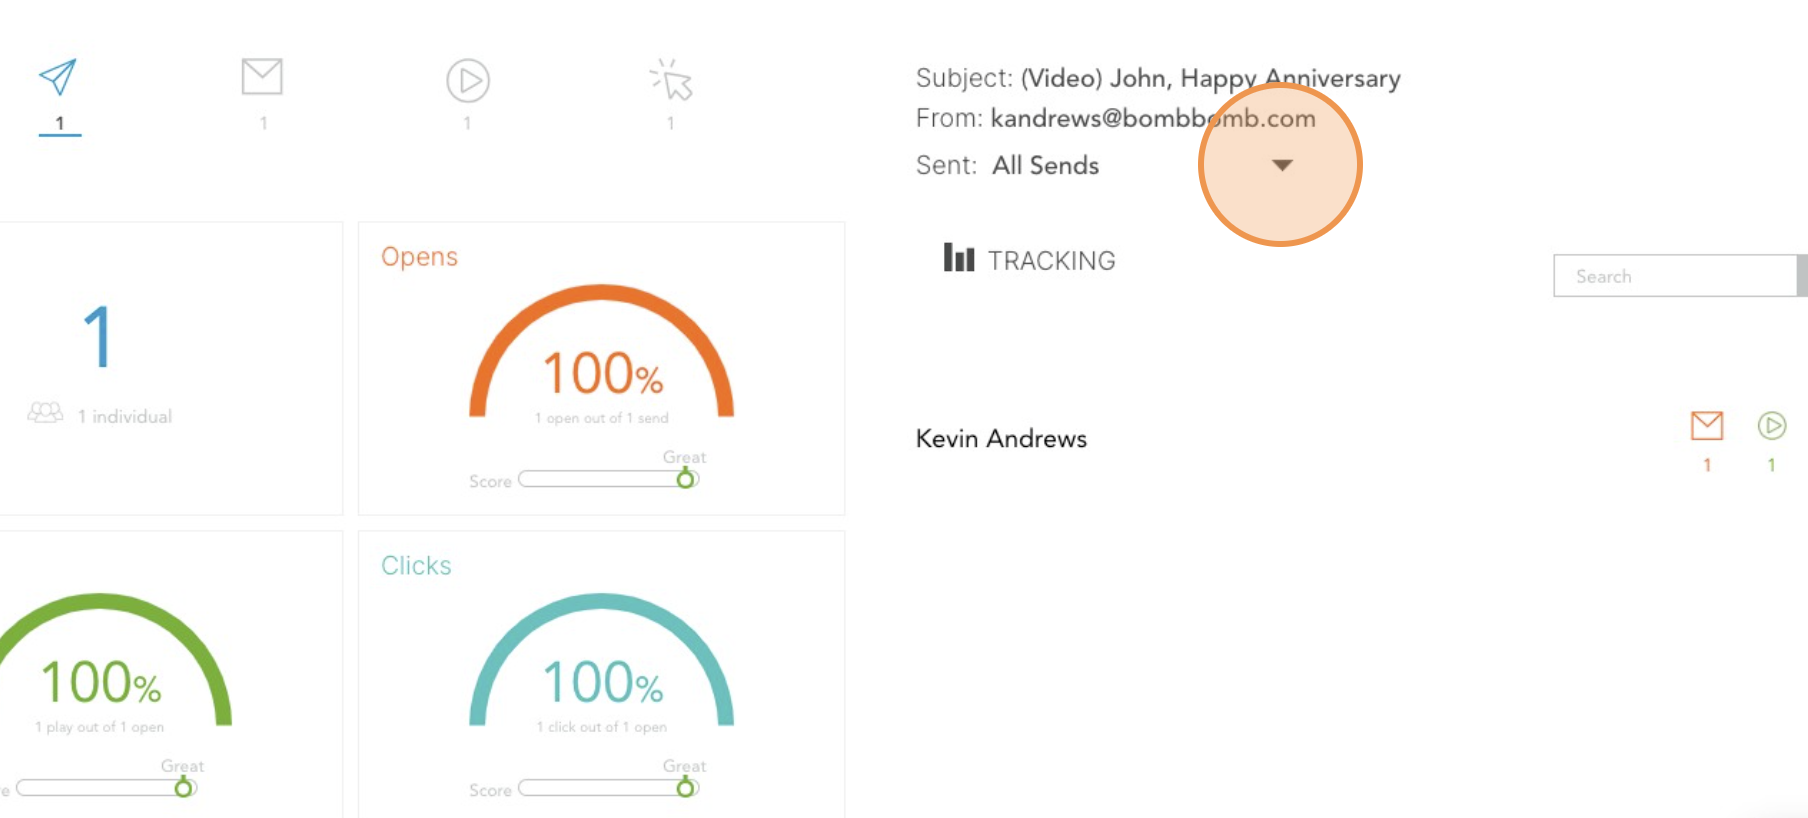Select the cursor Clicks tab icon
The height and width of the screenshot is (818, 1808).
pos(671,80)
